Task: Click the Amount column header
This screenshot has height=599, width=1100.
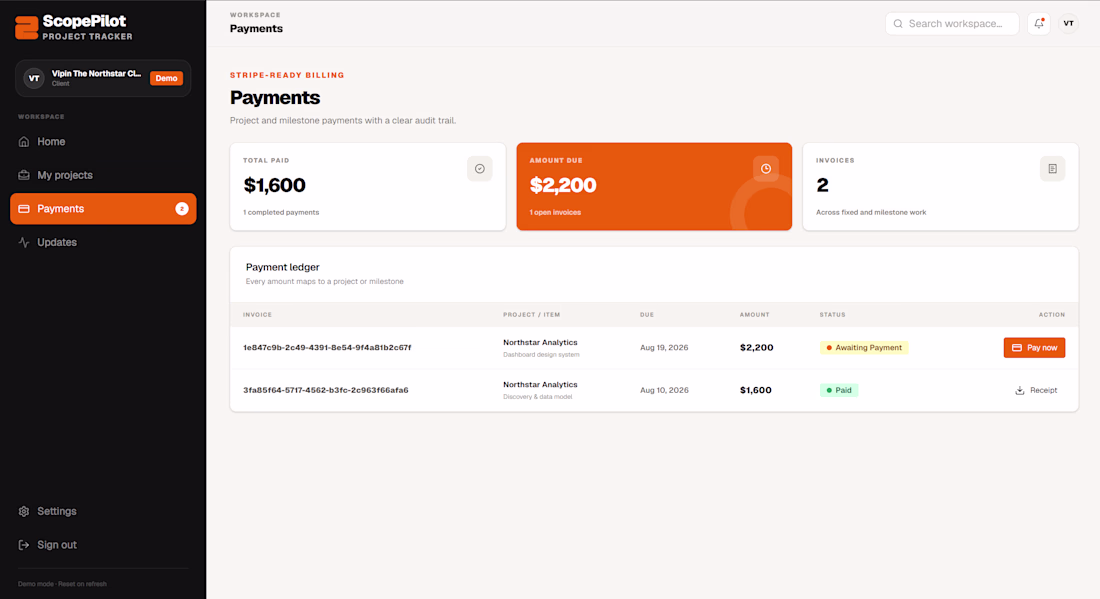Action: 754,315
